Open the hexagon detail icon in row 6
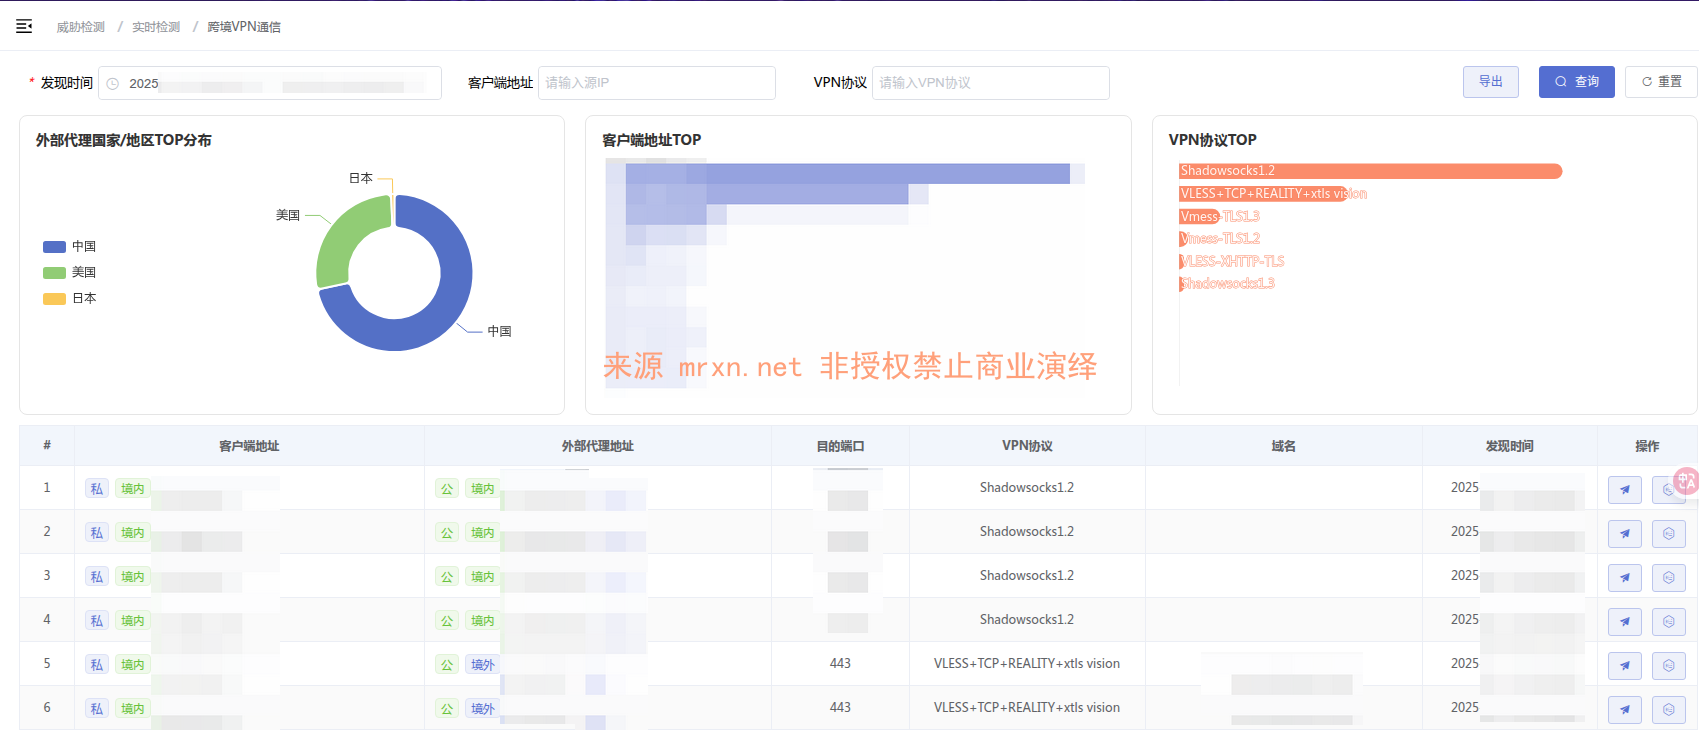This screenshot has width=1699, height=730. pos(1669,710)
